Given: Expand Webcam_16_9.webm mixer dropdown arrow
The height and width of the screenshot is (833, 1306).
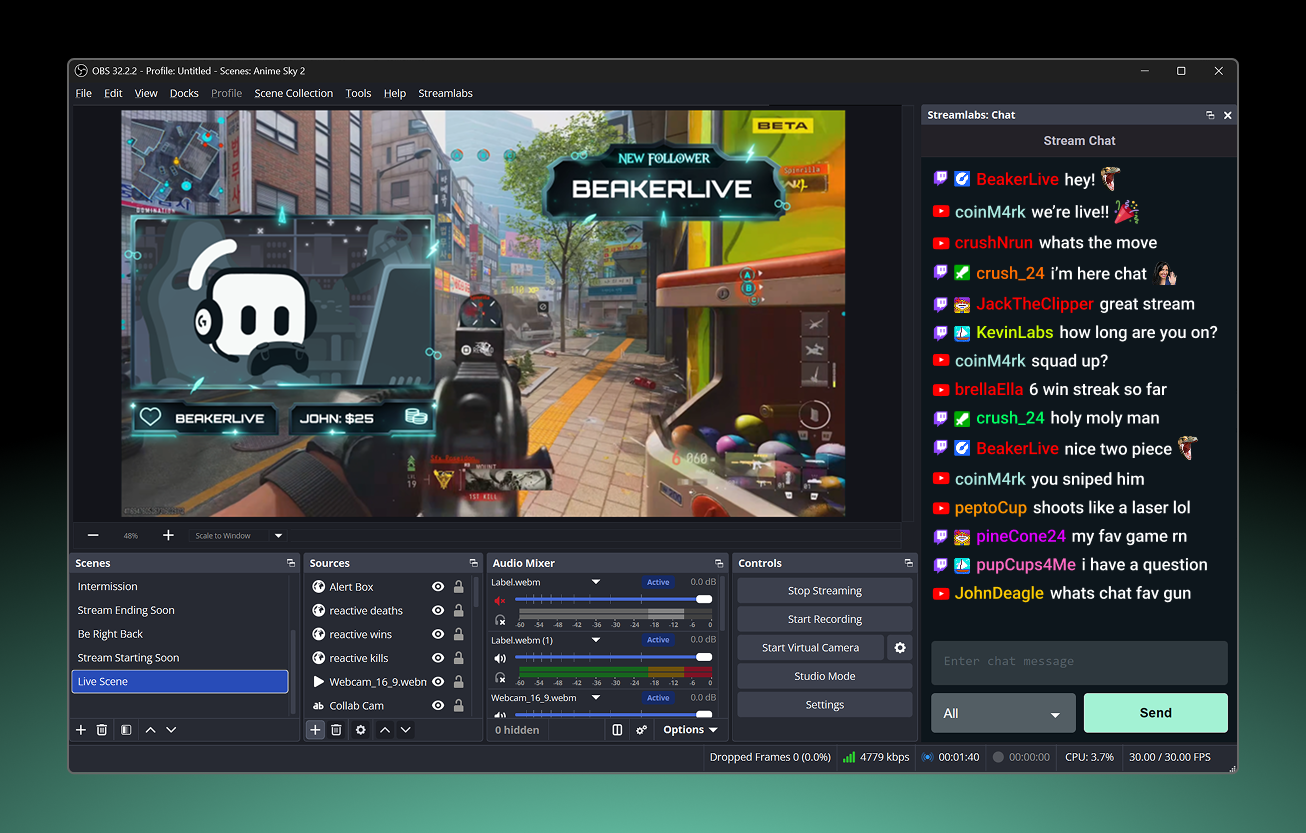Looking at the screenshot, I should tap(596, 698).
